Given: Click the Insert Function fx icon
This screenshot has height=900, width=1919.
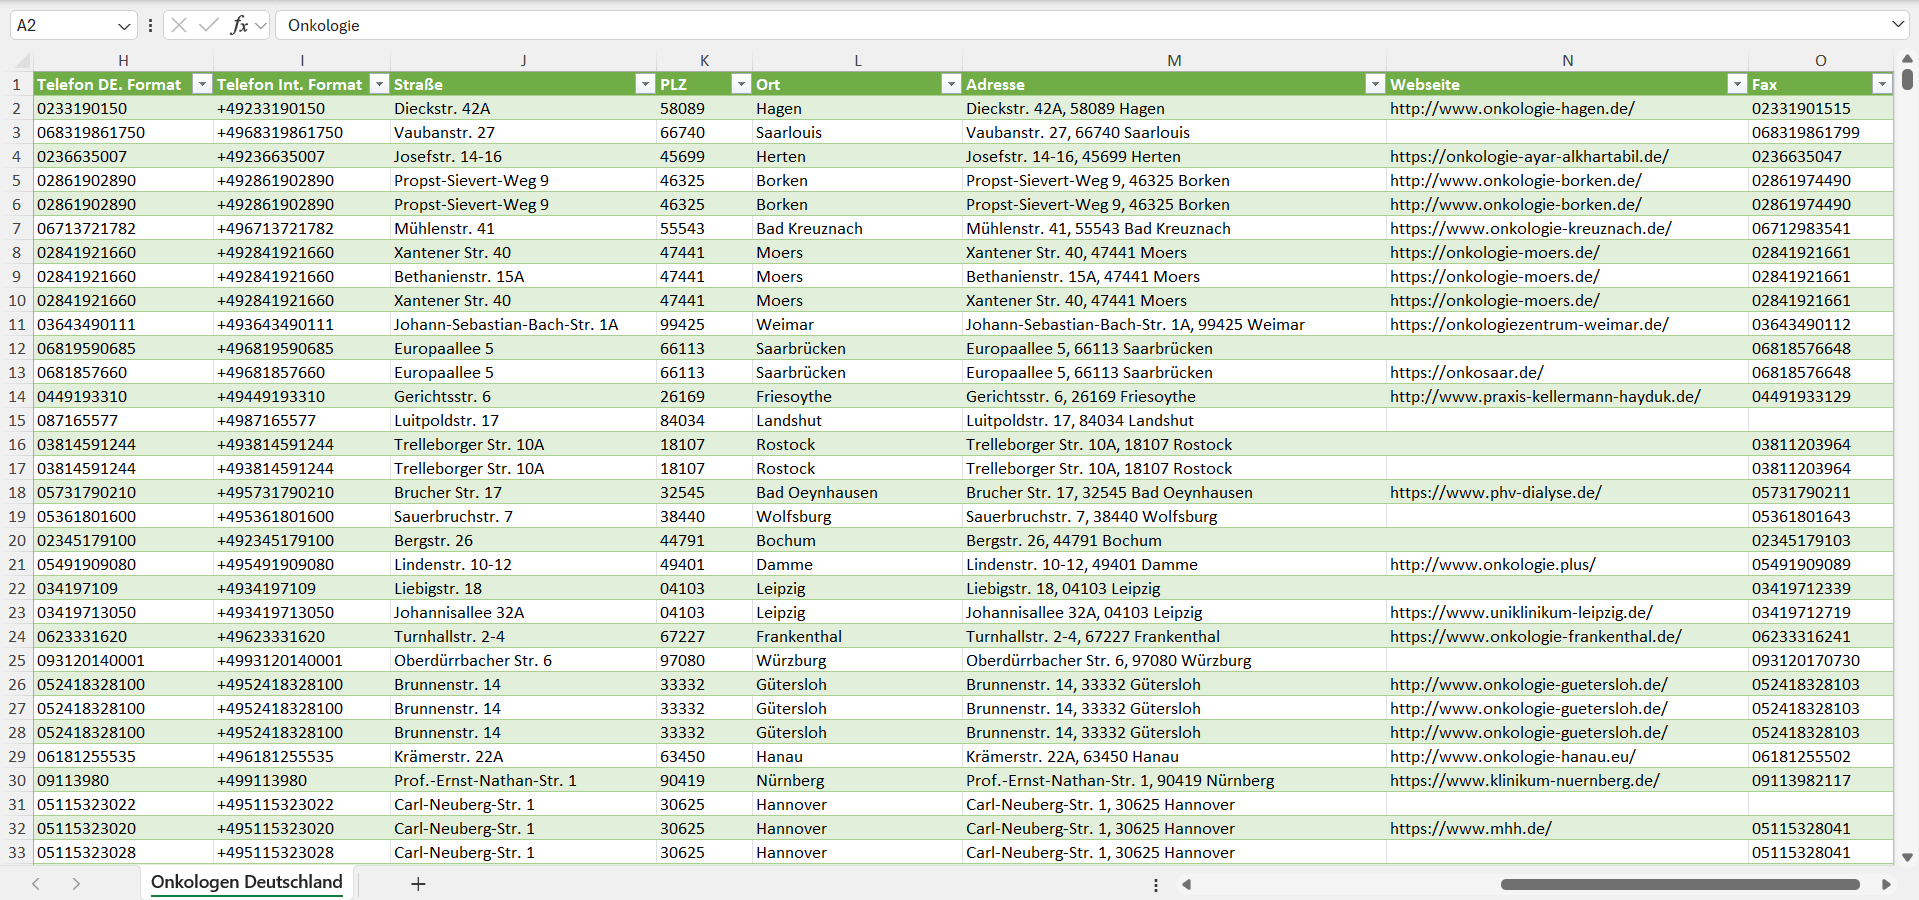Looking at the screenshot, I should (239, 25).
